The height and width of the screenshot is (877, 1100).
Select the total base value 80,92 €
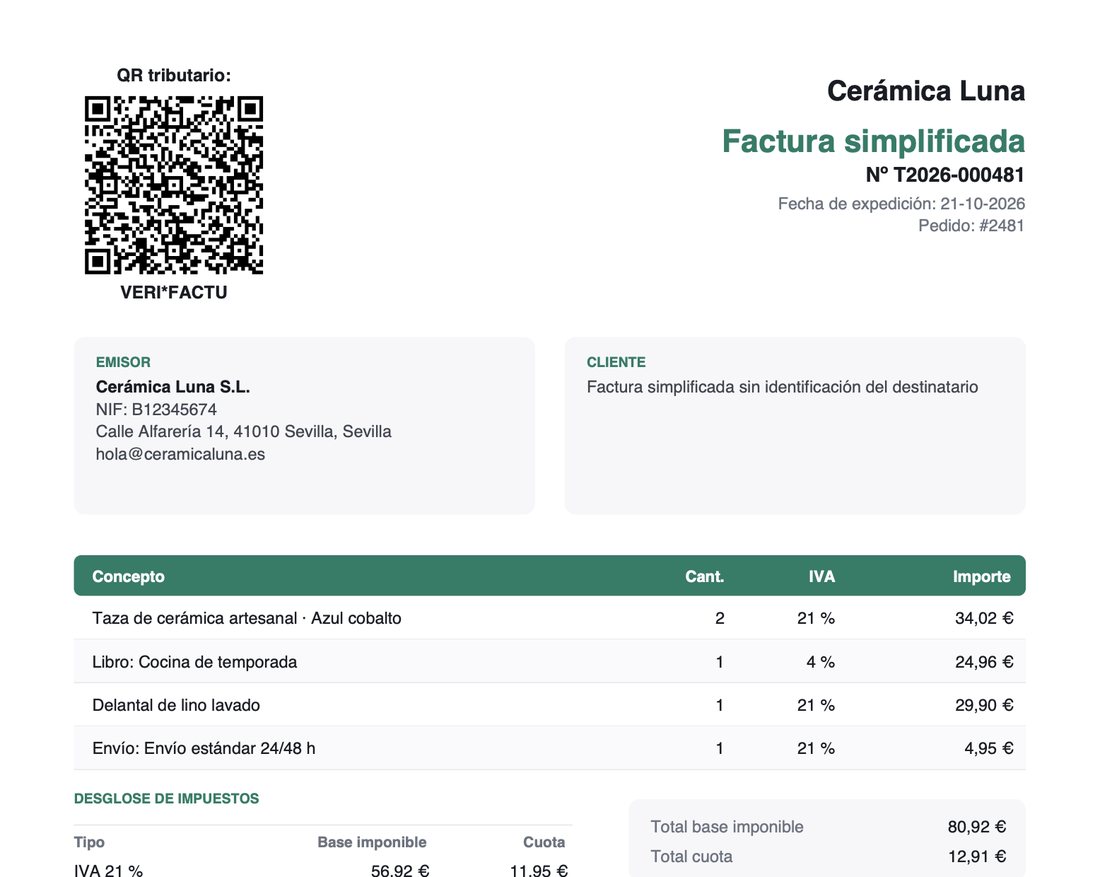[977, 826]
